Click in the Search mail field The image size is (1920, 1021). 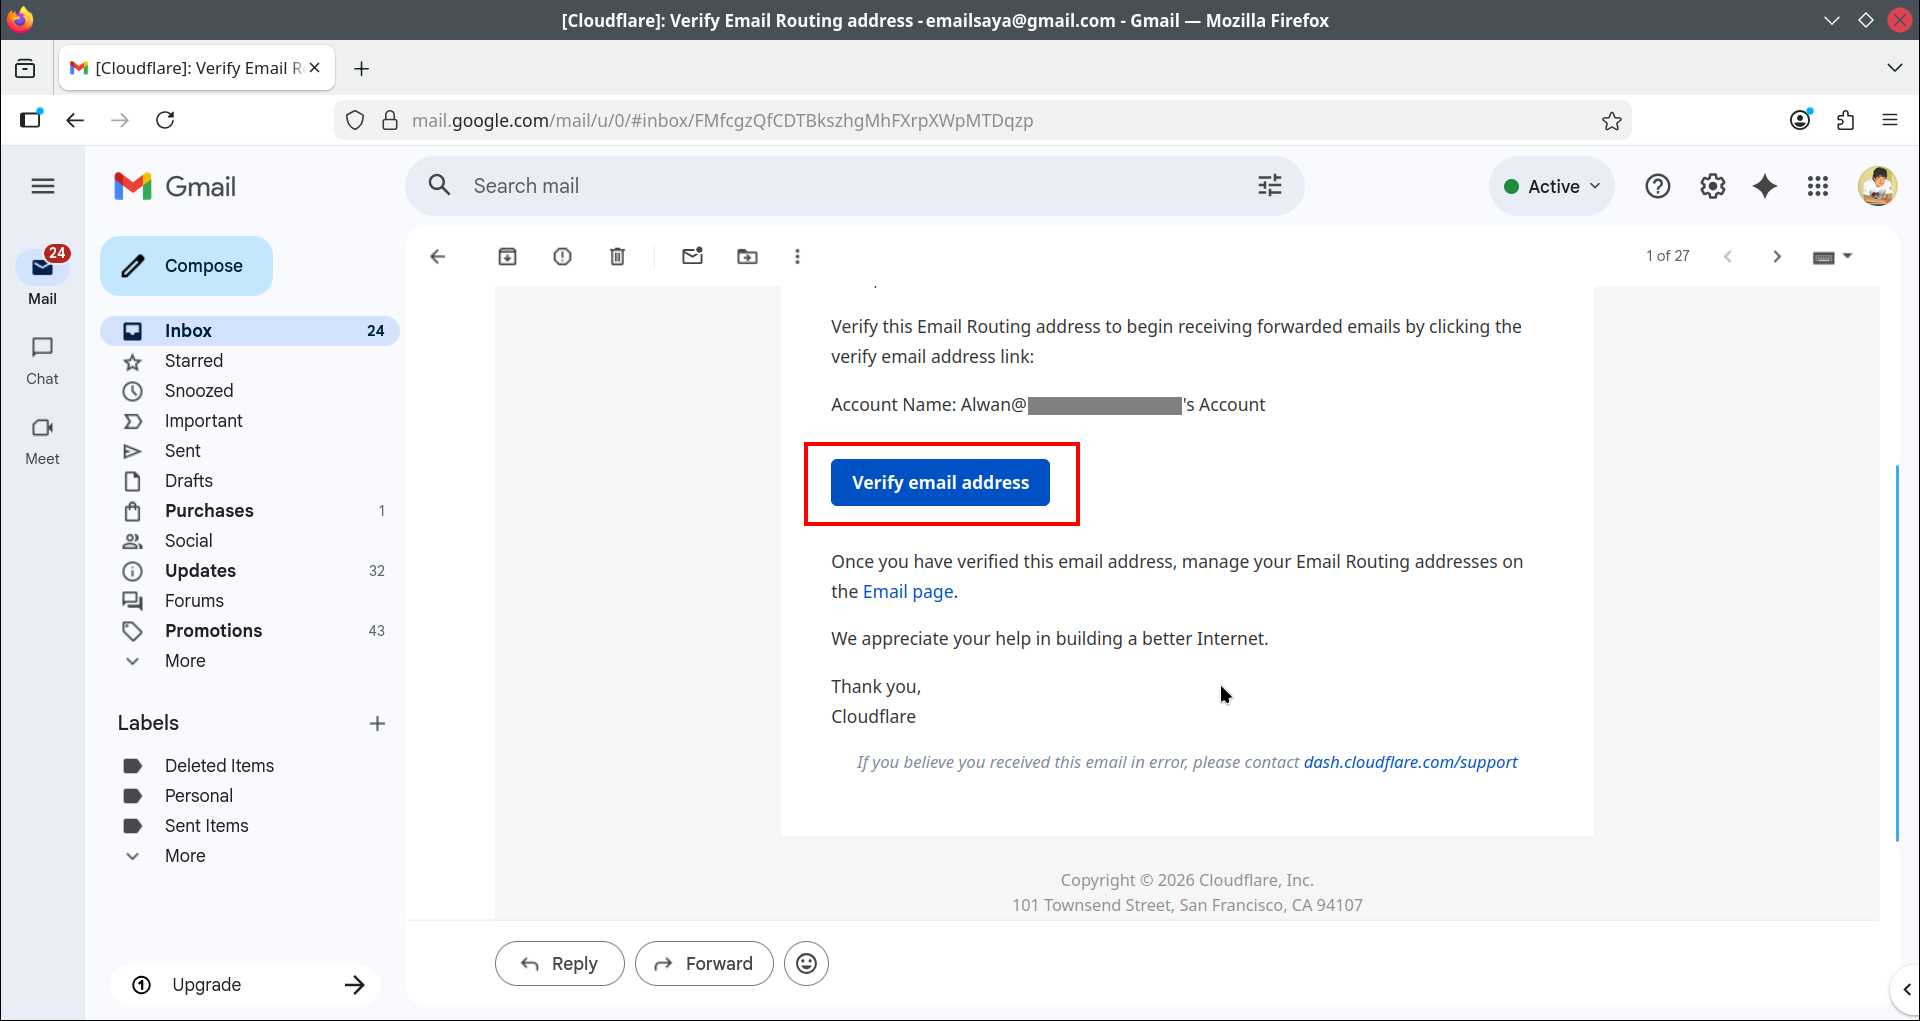point(850,186)
